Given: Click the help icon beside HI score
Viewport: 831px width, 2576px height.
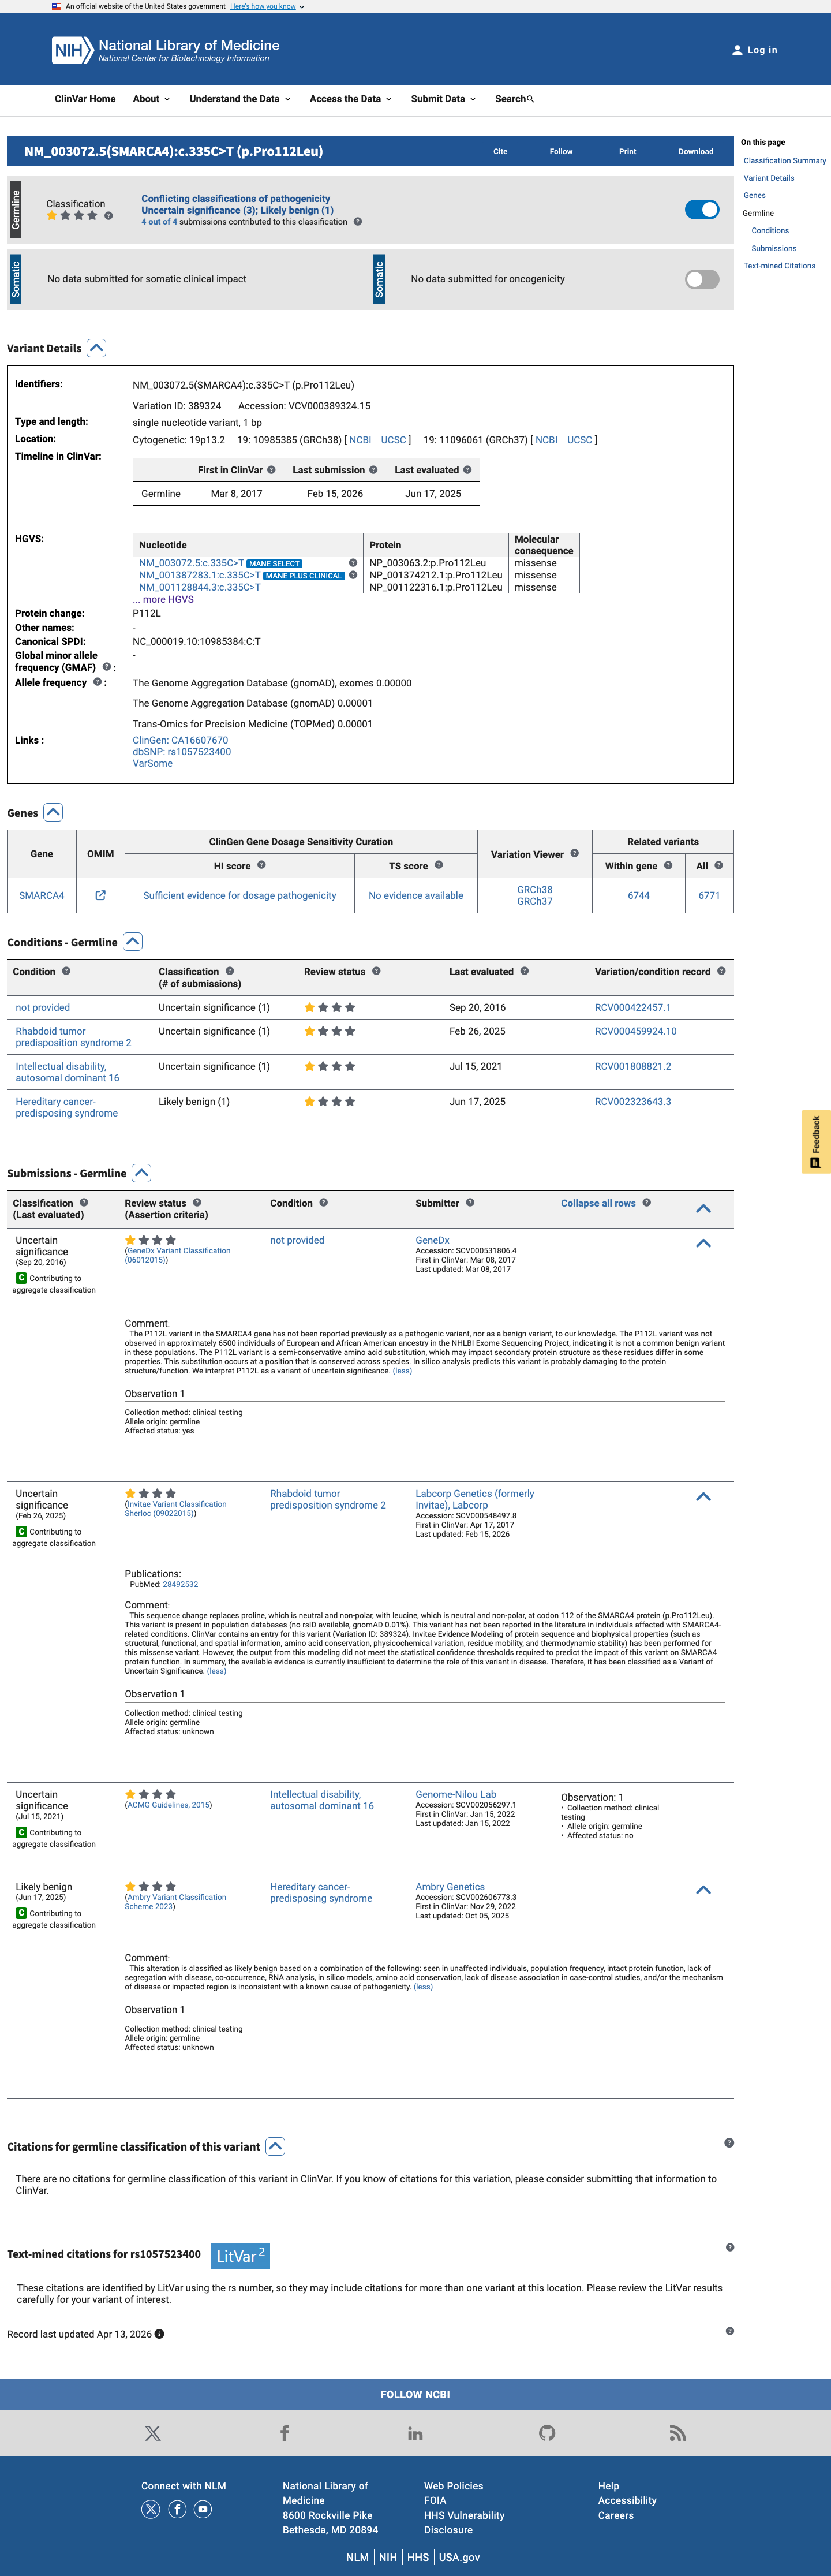Looking at the screenshot, I should [x=261, y=865].
